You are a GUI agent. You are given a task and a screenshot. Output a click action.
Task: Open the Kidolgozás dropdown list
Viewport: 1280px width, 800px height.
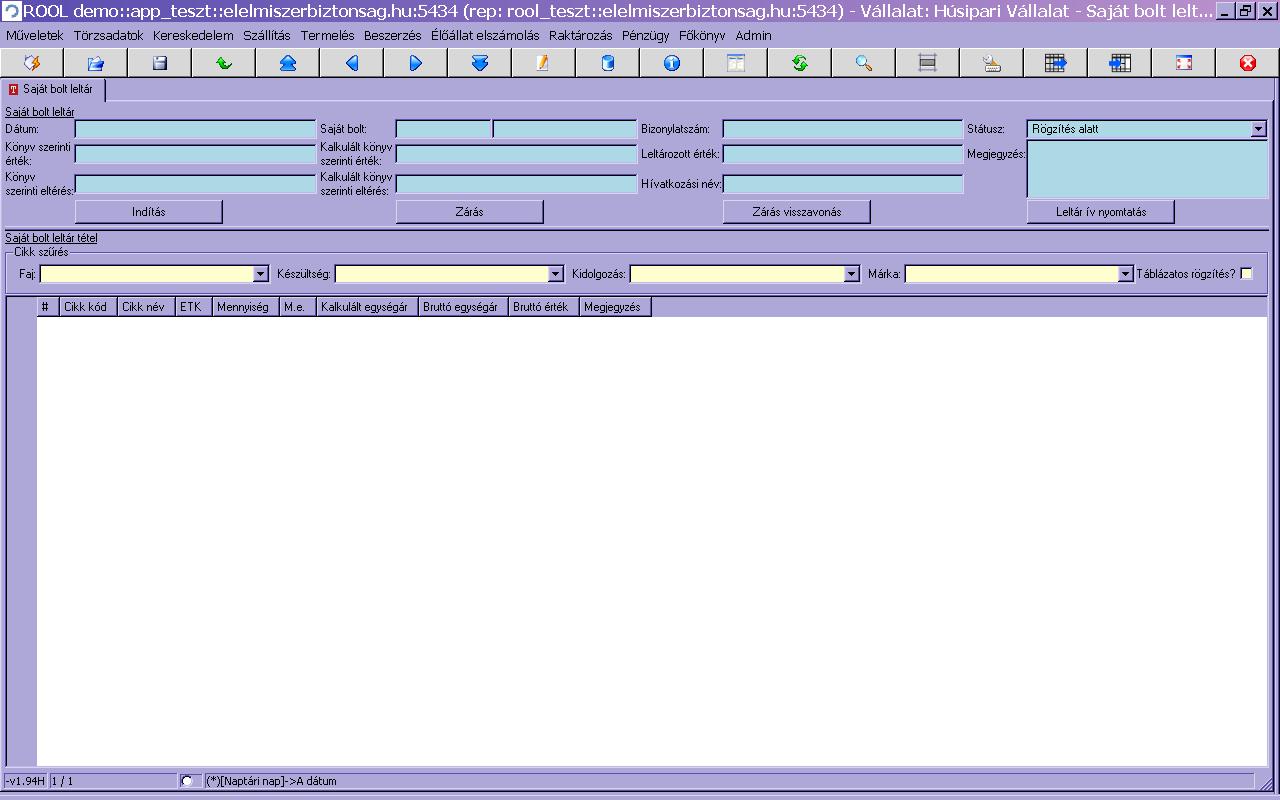pyautogui.click(x=851, y=274)
